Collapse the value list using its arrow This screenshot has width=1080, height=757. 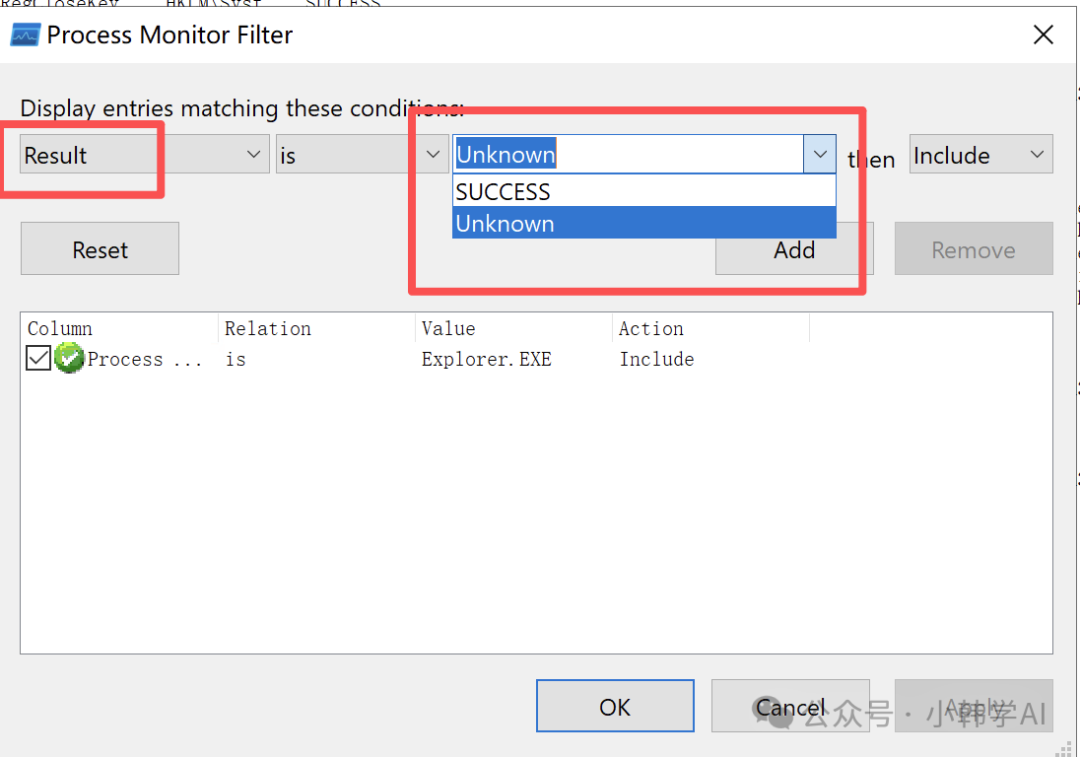(x=820, y=155)
